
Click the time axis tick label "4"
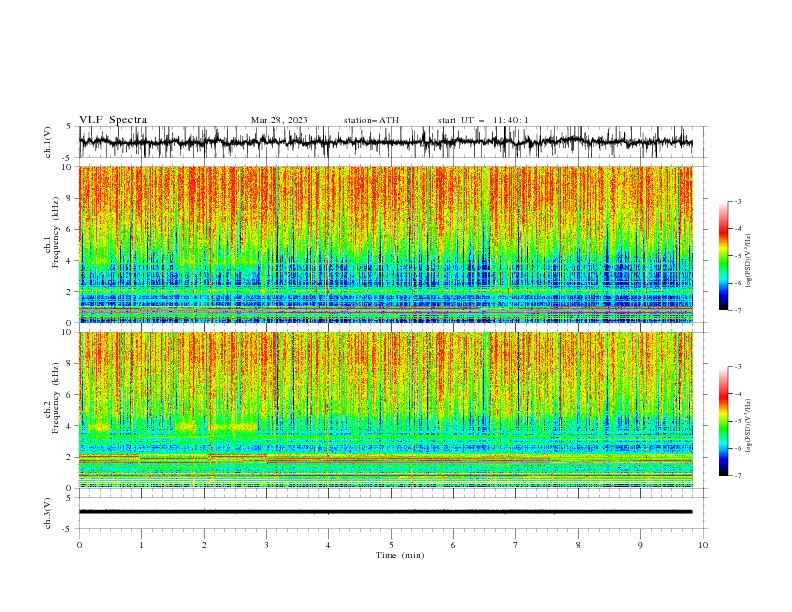pyautogui.click(x=328, y=545)
